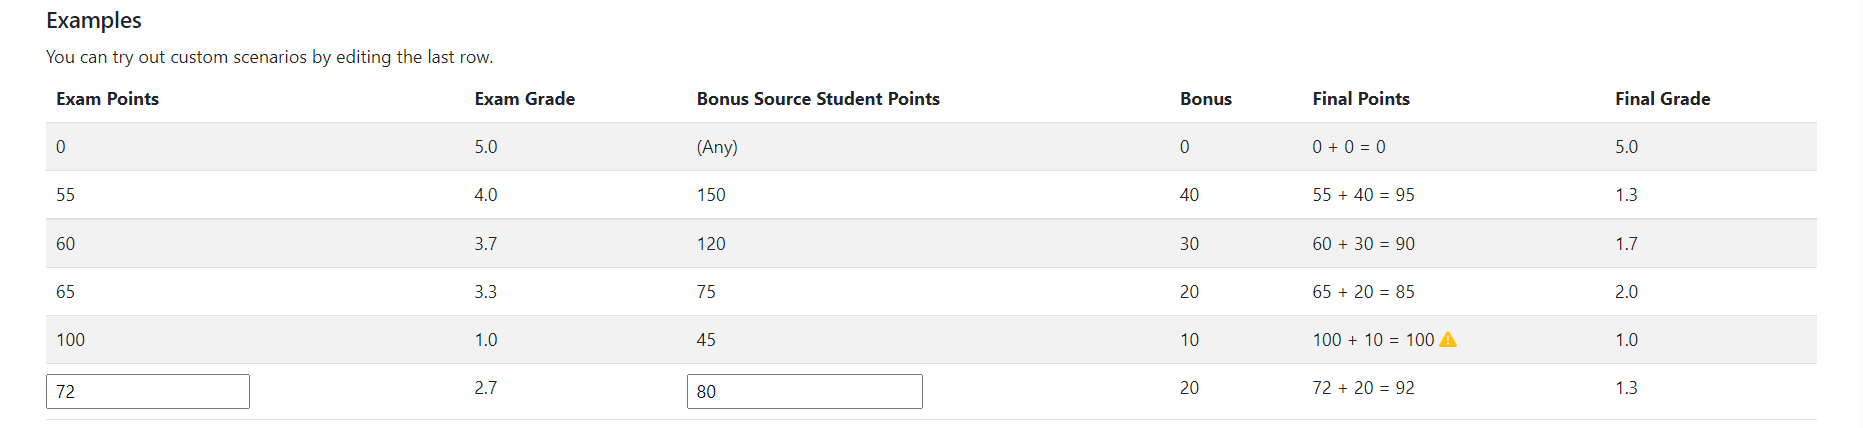Focus the Bonus Source Student Points input containing 80
The height and width of the screenshot is (428, 1863).
click(x=804, y=391)
